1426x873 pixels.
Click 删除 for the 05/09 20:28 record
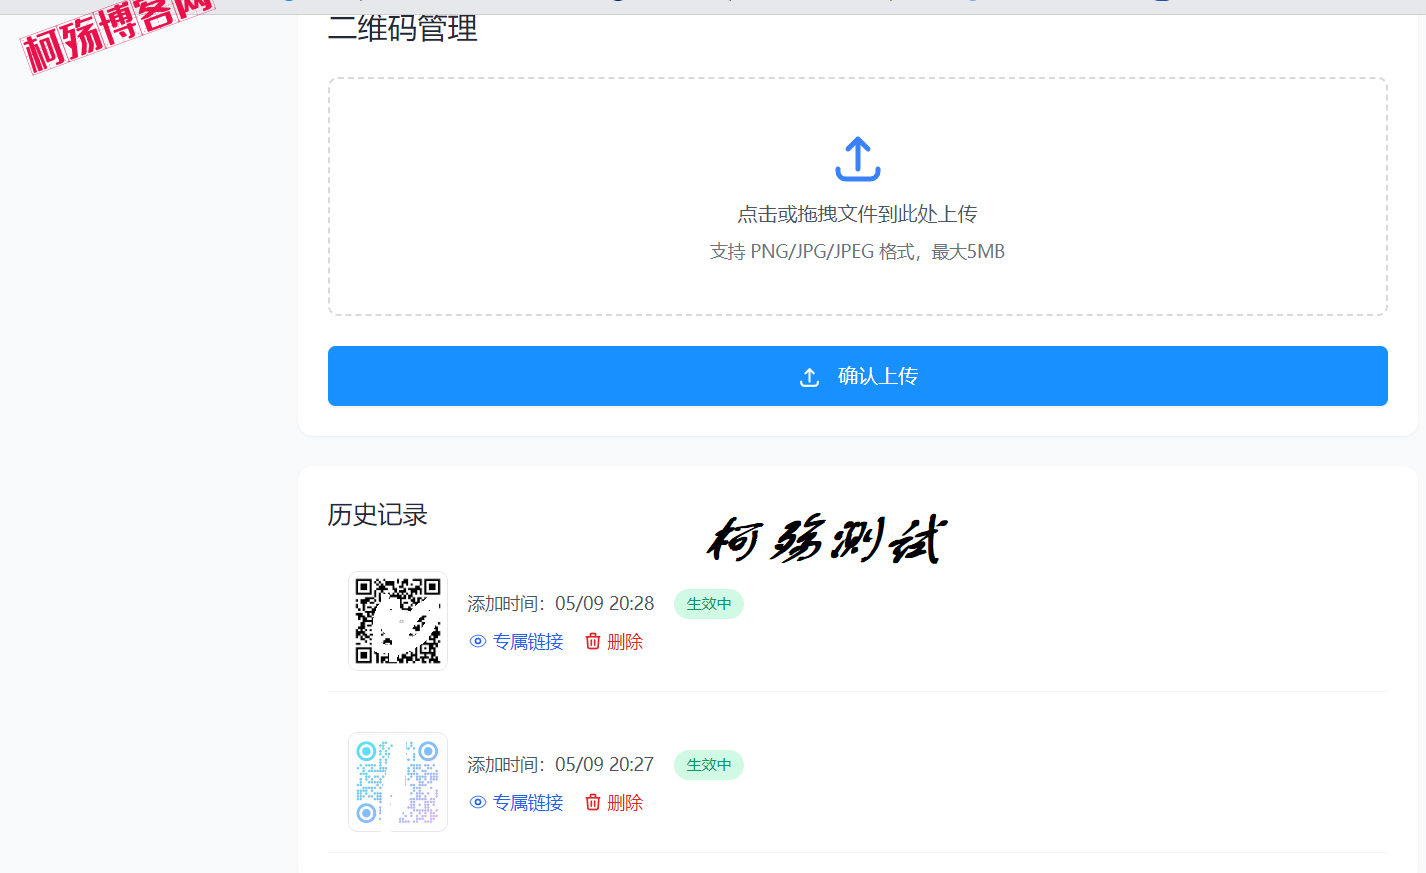point(614,642)
